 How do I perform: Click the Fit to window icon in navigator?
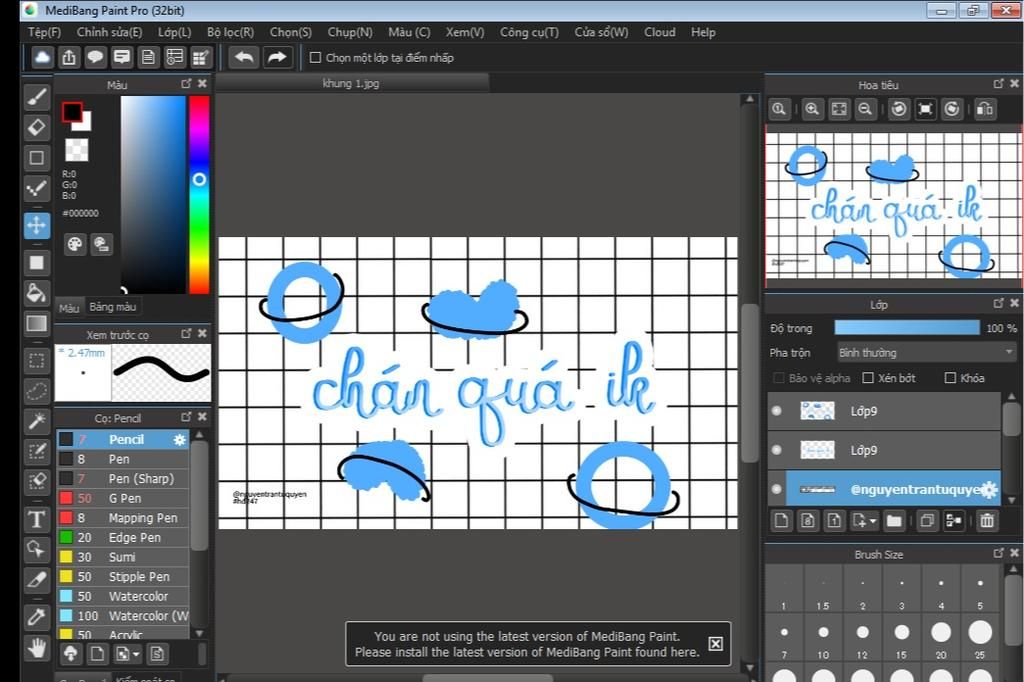(839, 109)
